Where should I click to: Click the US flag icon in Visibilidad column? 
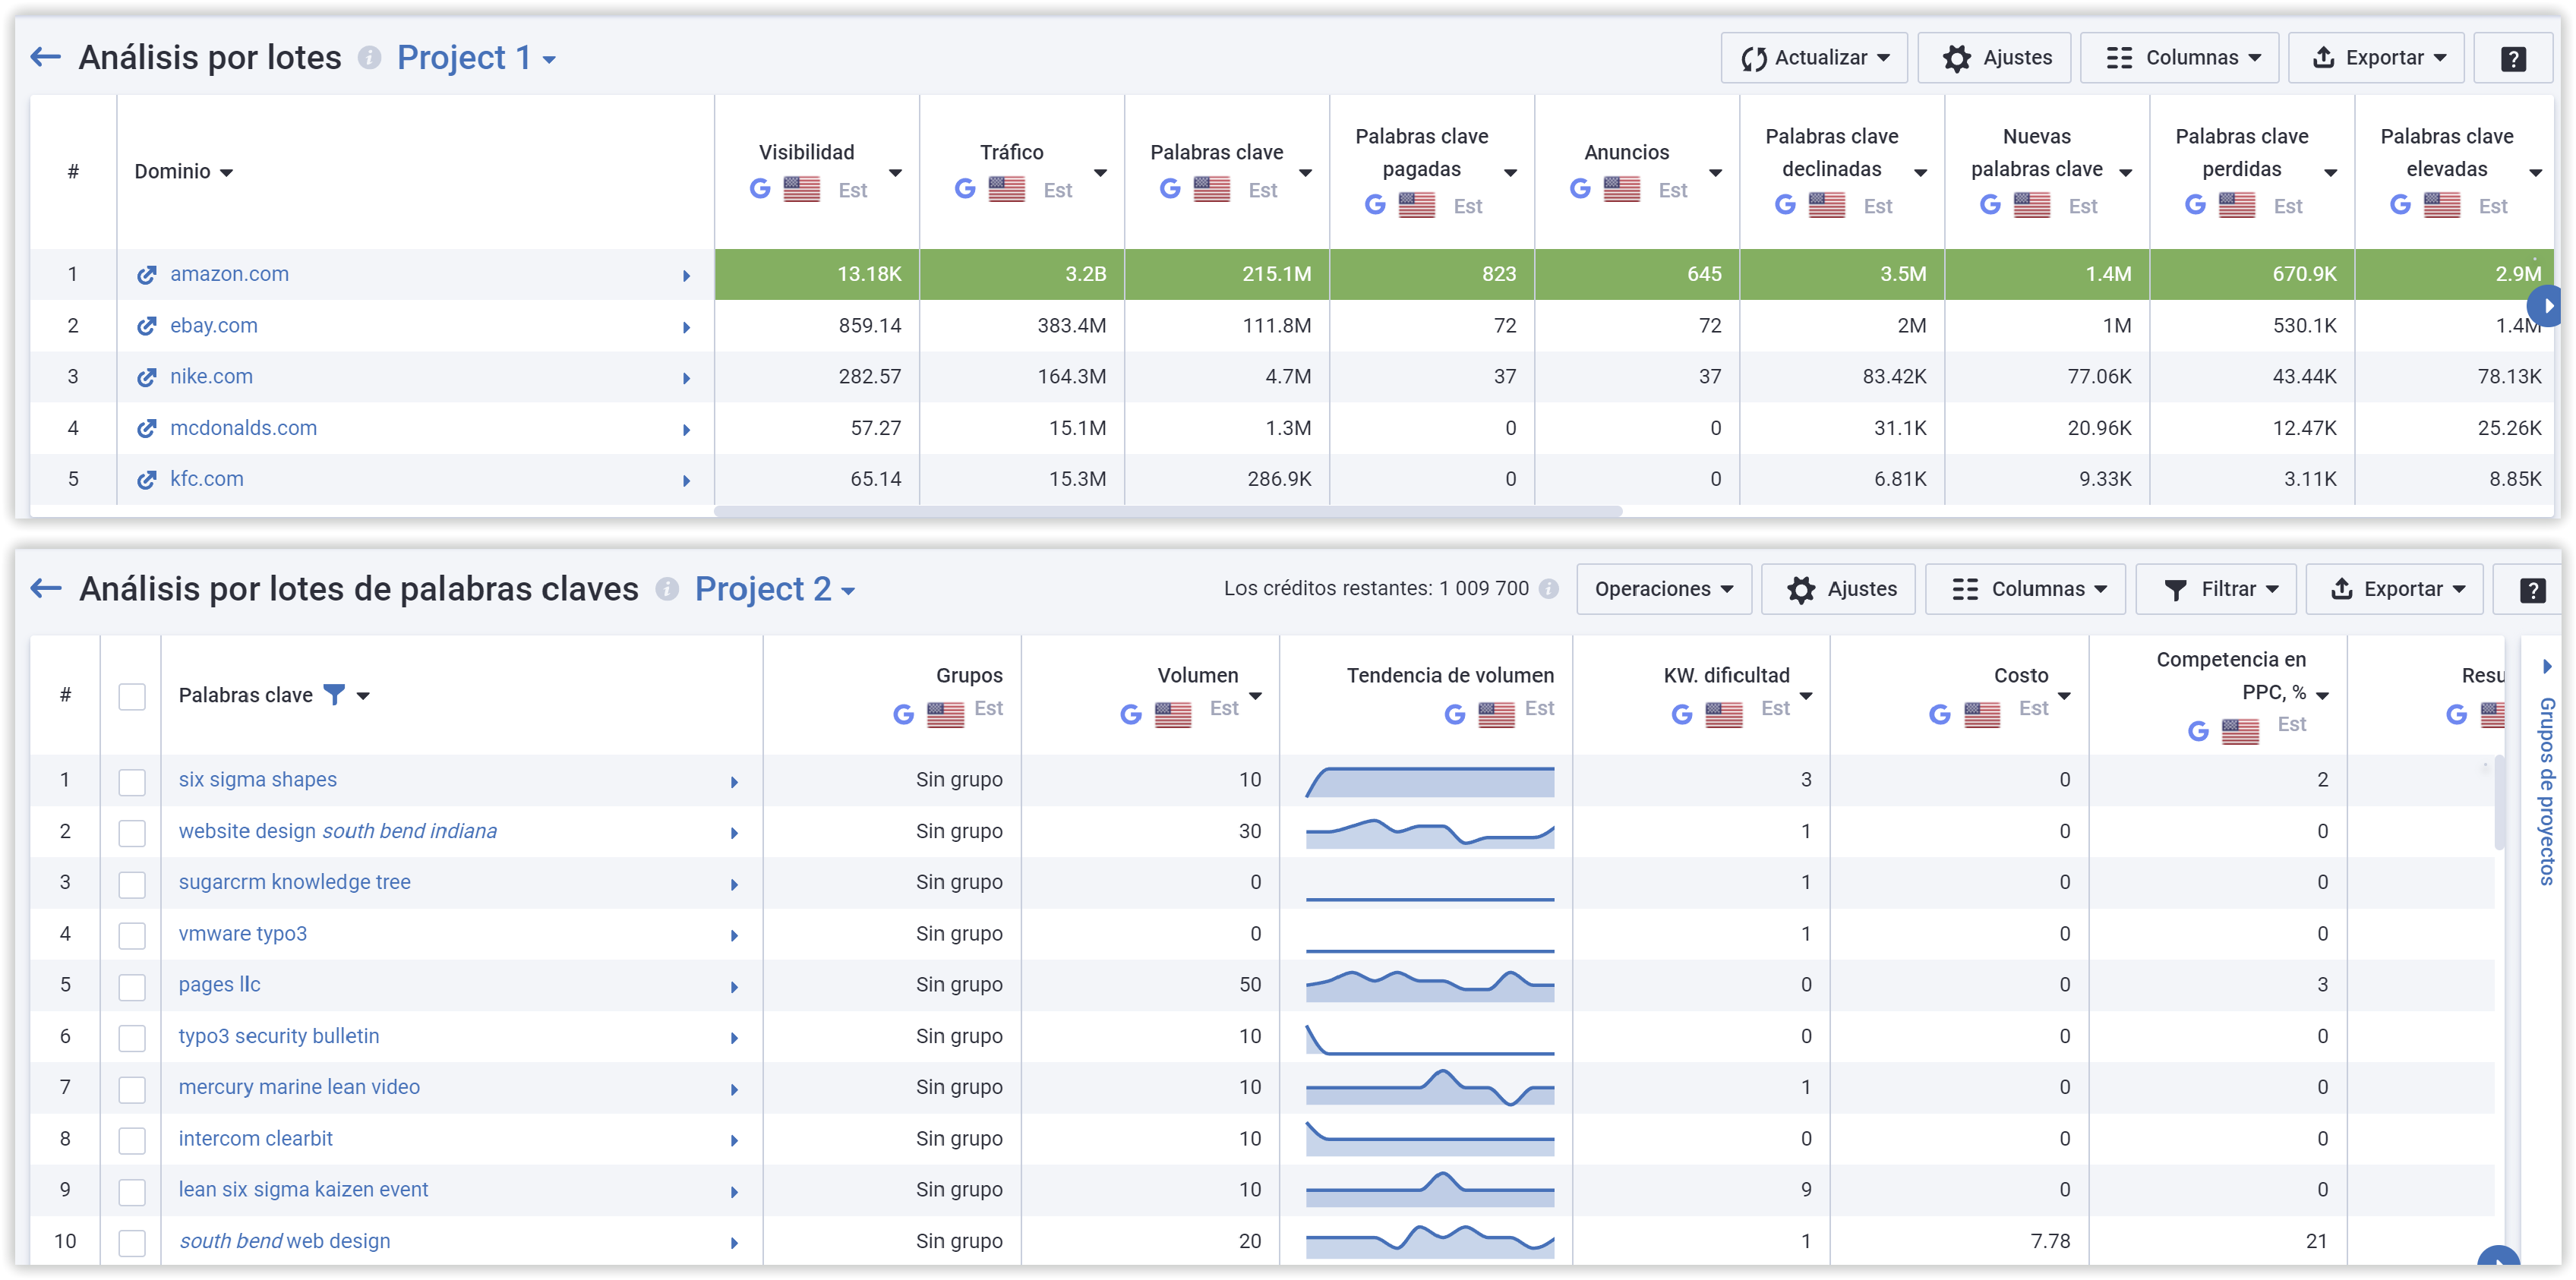[x=803, y=189]
